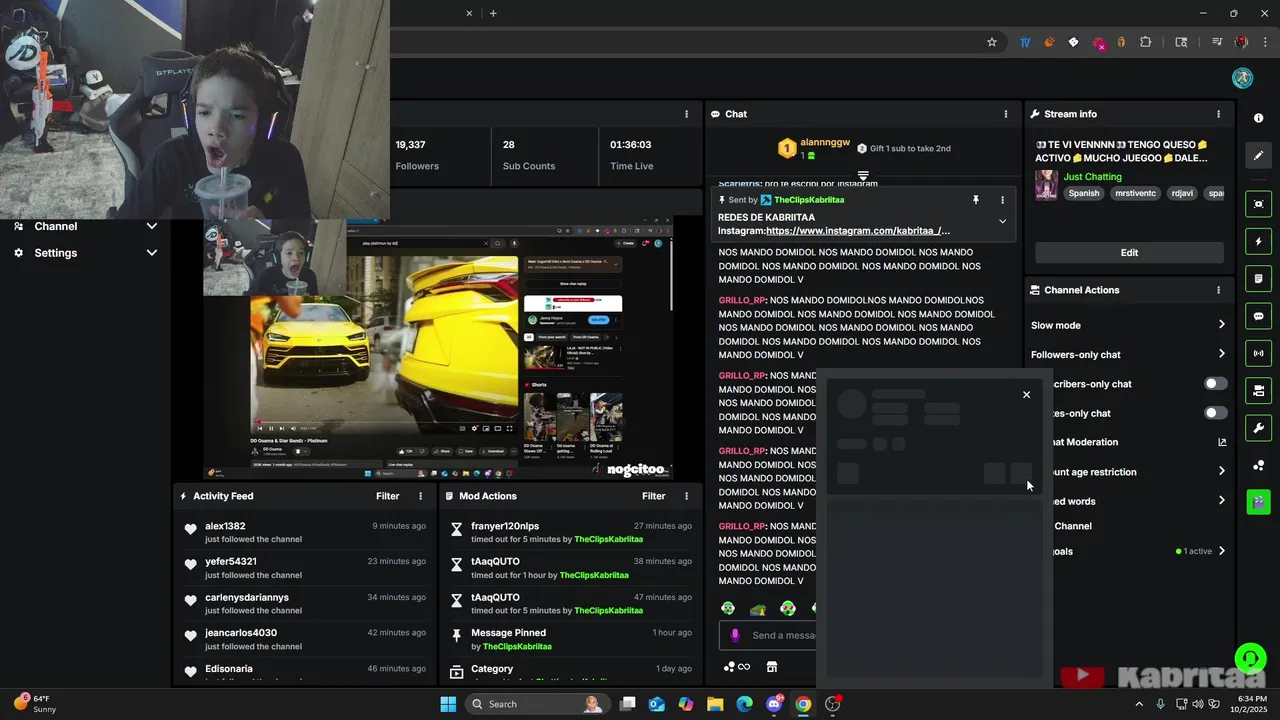
Task: Click yefer54321 in Activity Feed
Action: click(x=231, y=562)
